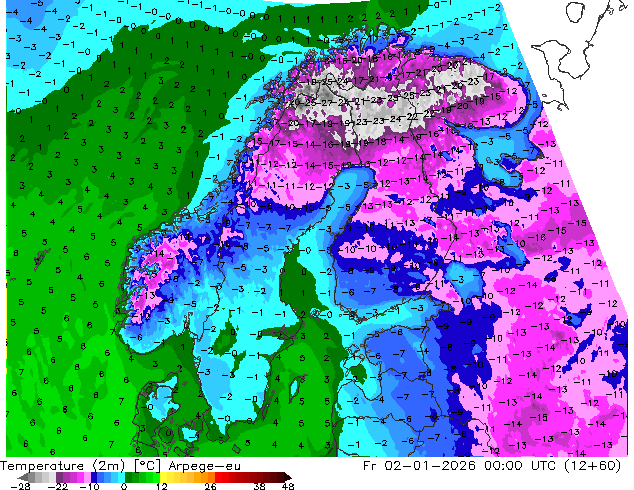Click the -28 label under the color legend
634x490 pixels.
[20, 486]
